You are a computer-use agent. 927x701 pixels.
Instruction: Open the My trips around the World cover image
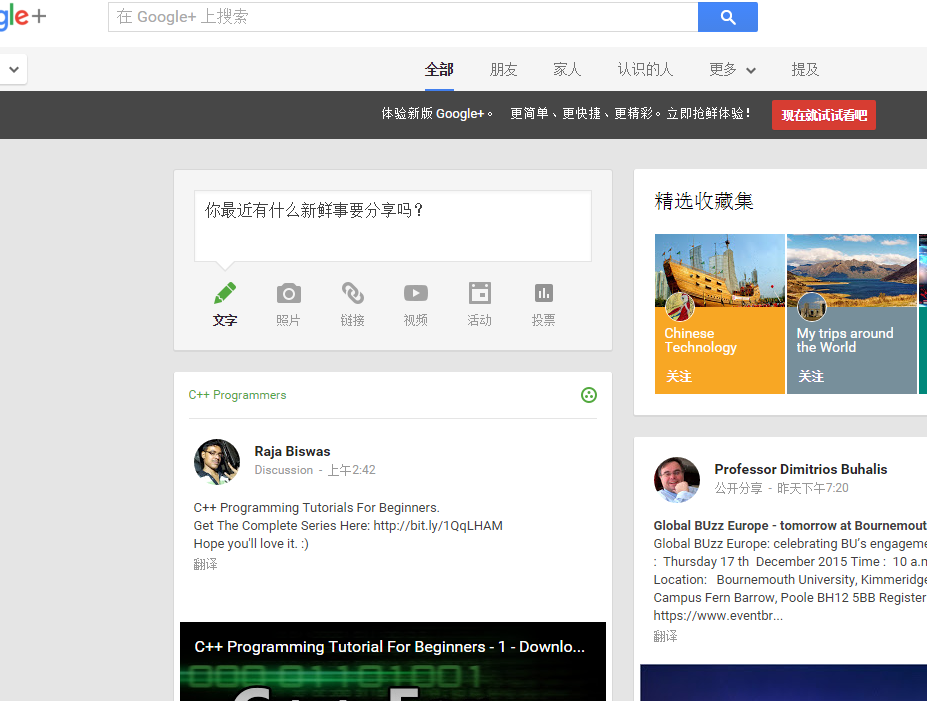pos(852,271)
